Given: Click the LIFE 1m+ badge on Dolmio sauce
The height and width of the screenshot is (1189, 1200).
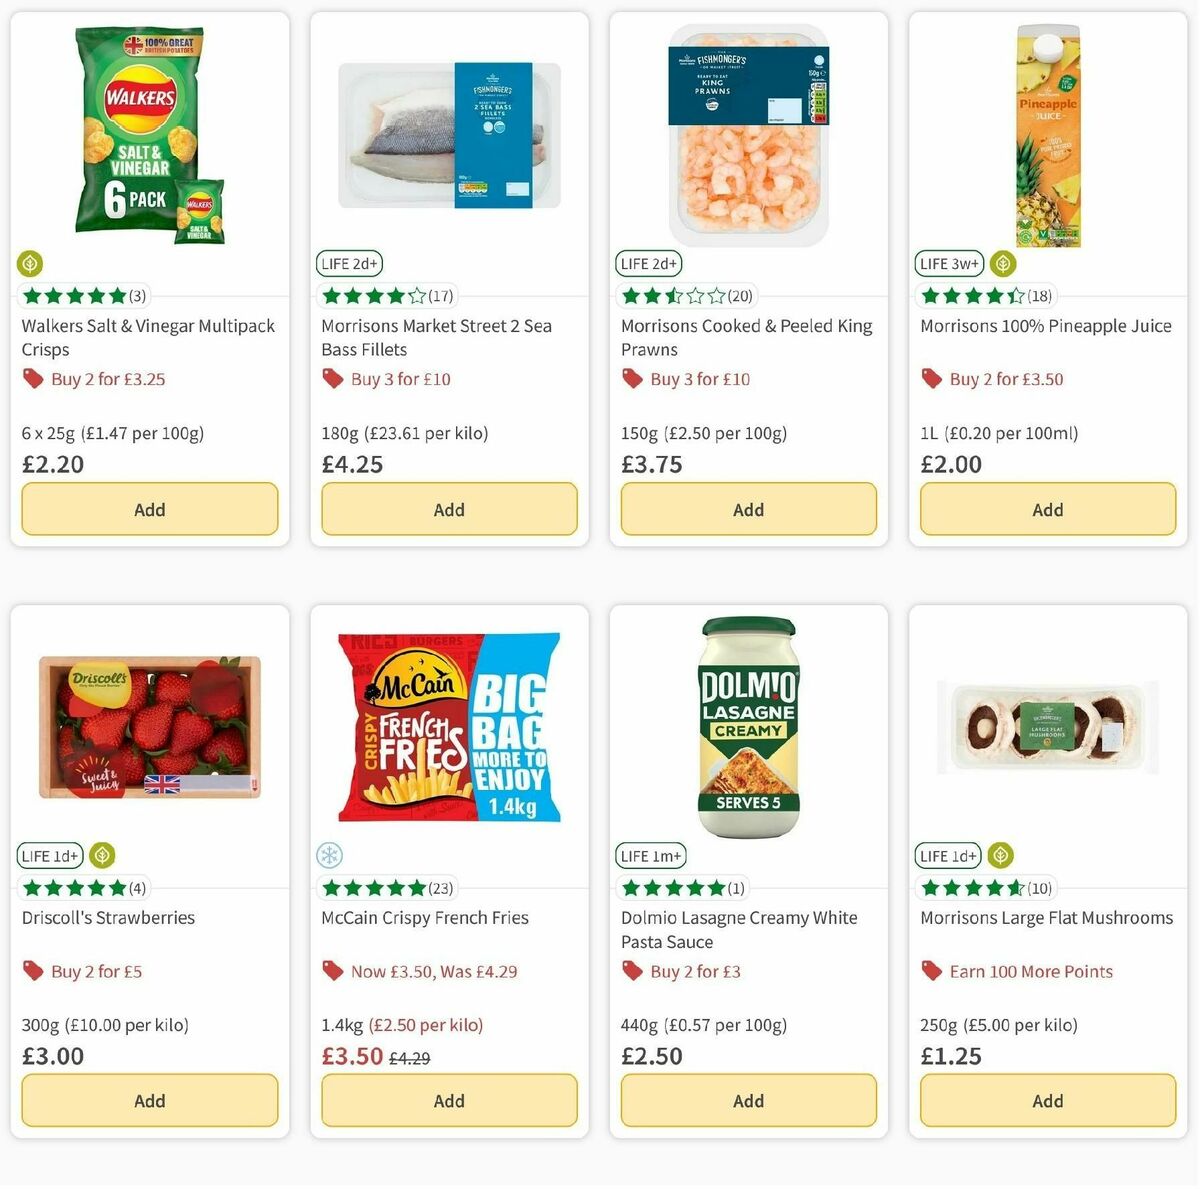Looking at the screenshot, I should [650, 855].
